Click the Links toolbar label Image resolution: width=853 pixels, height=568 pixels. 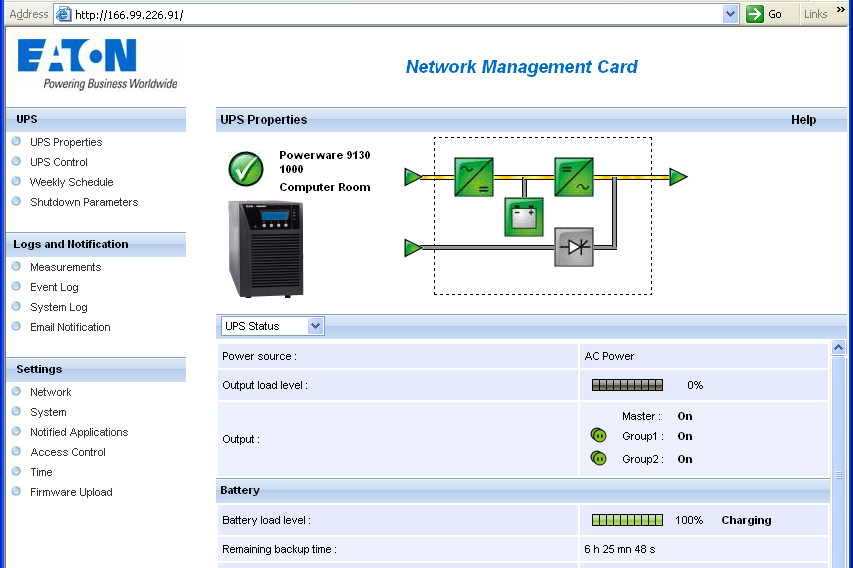point(815,14)
